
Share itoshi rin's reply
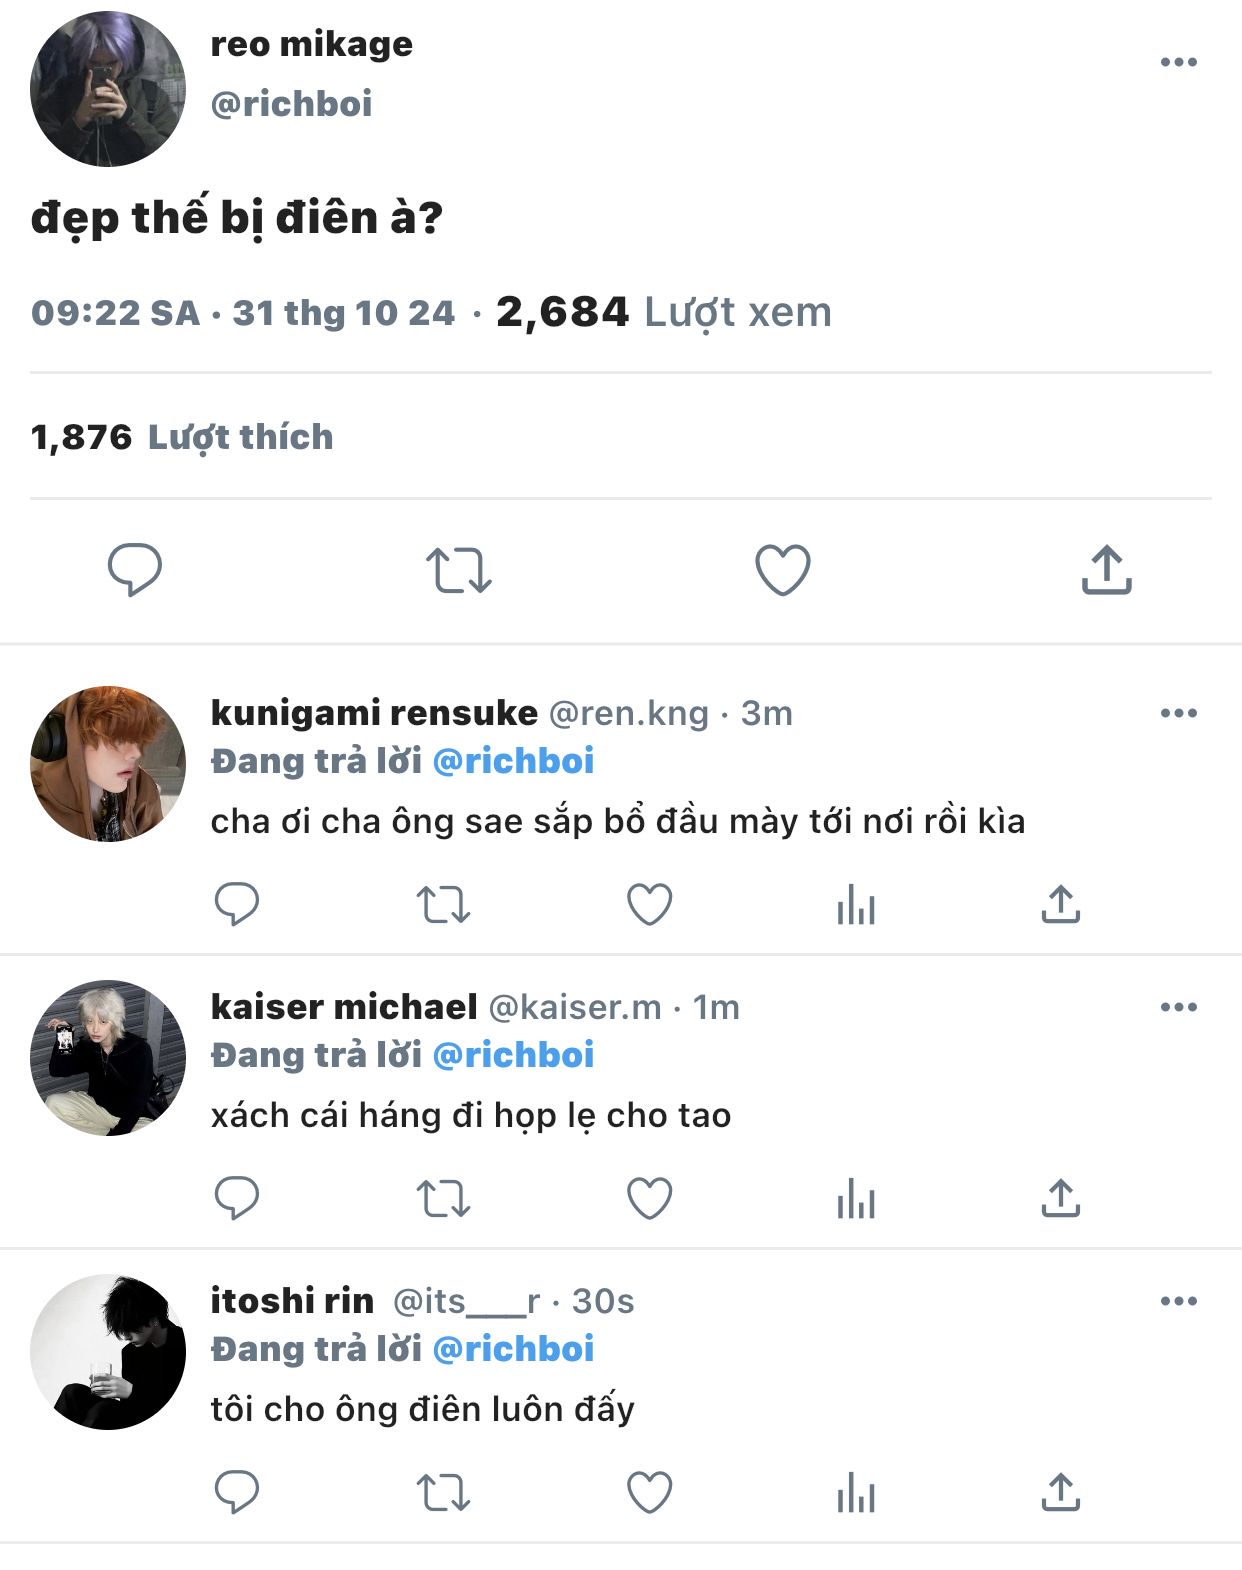point(1060,1493)
